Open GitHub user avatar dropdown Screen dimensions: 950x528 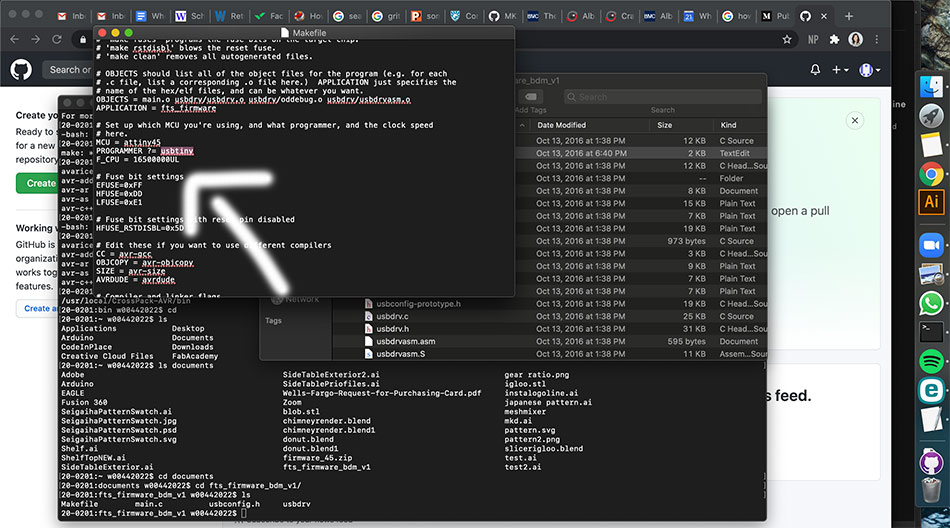tap(870, 70)
